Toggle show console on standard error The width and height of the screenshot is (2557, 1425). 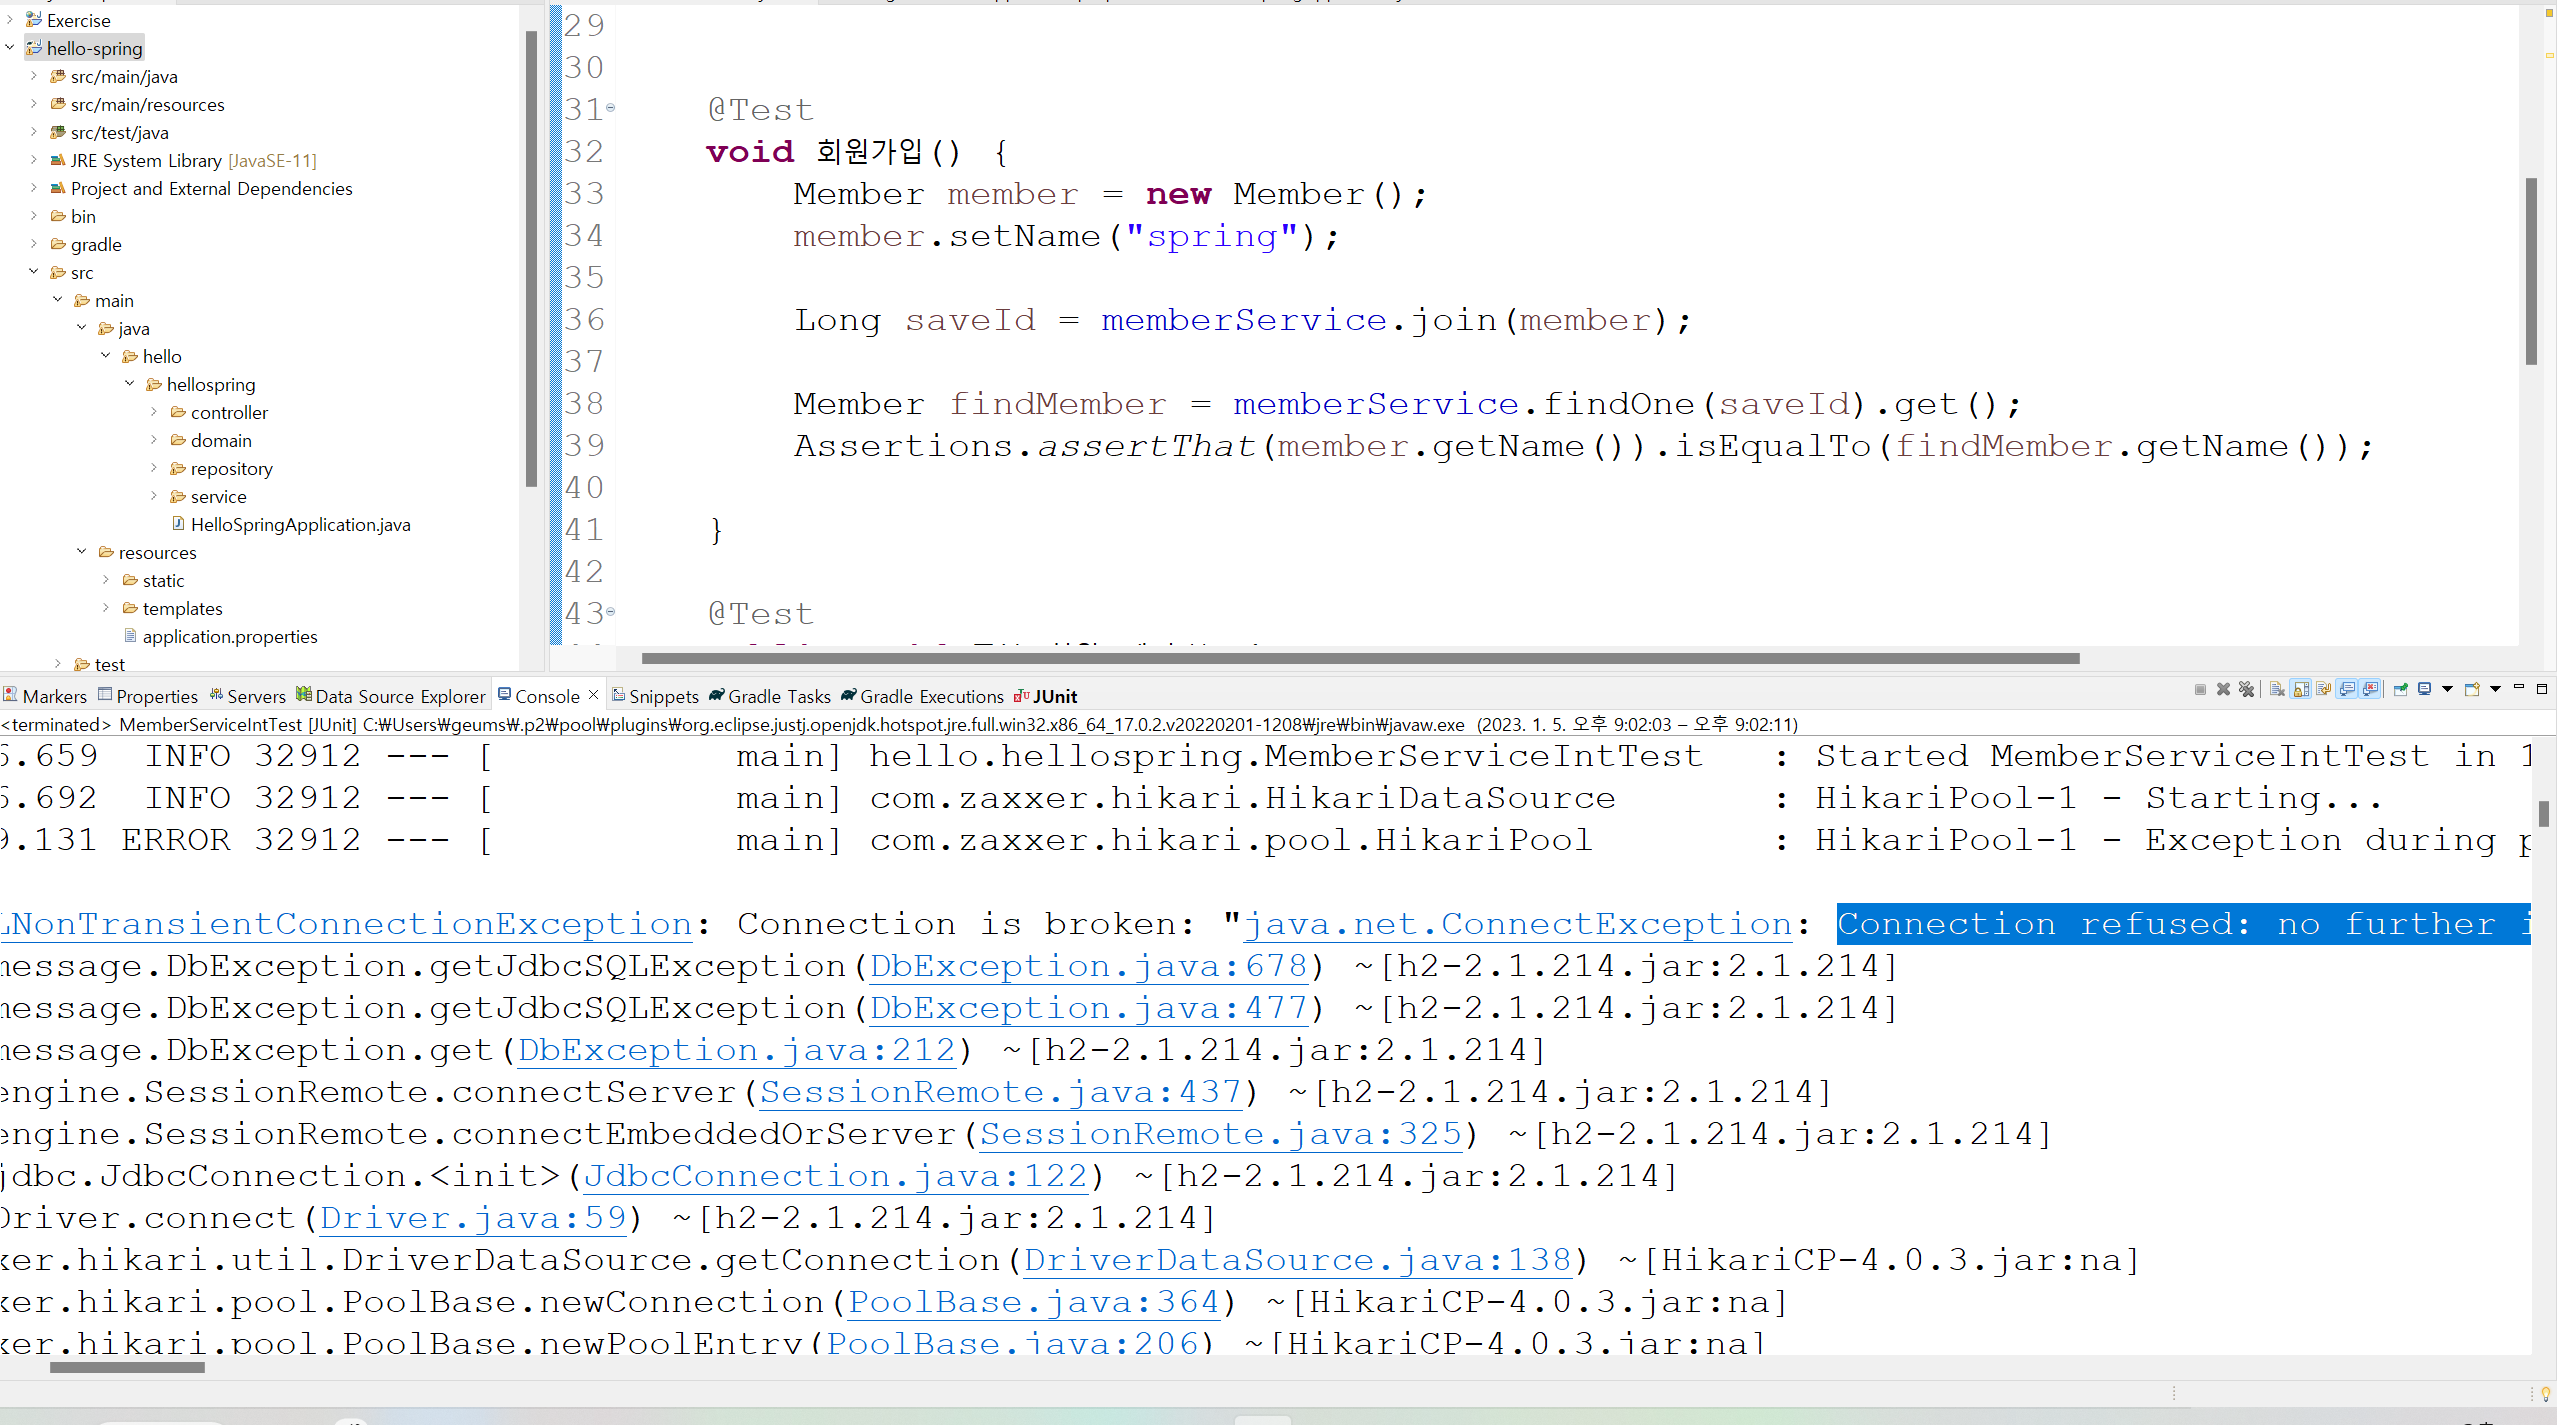[2370, 689]
